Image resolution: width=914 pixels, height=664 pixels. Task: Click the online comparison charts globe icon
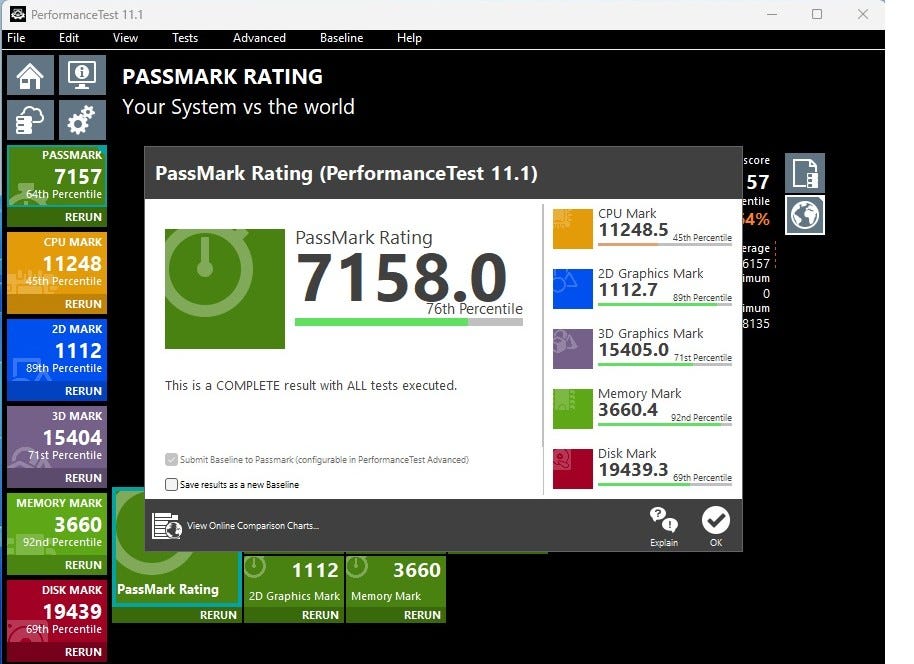tap(167, 526)
